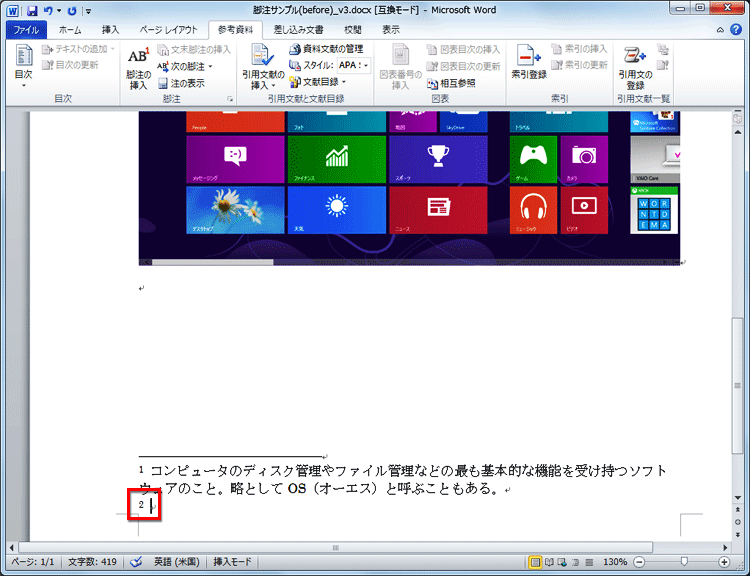Open Word Help question mark icon

click(x=736, y=30)
